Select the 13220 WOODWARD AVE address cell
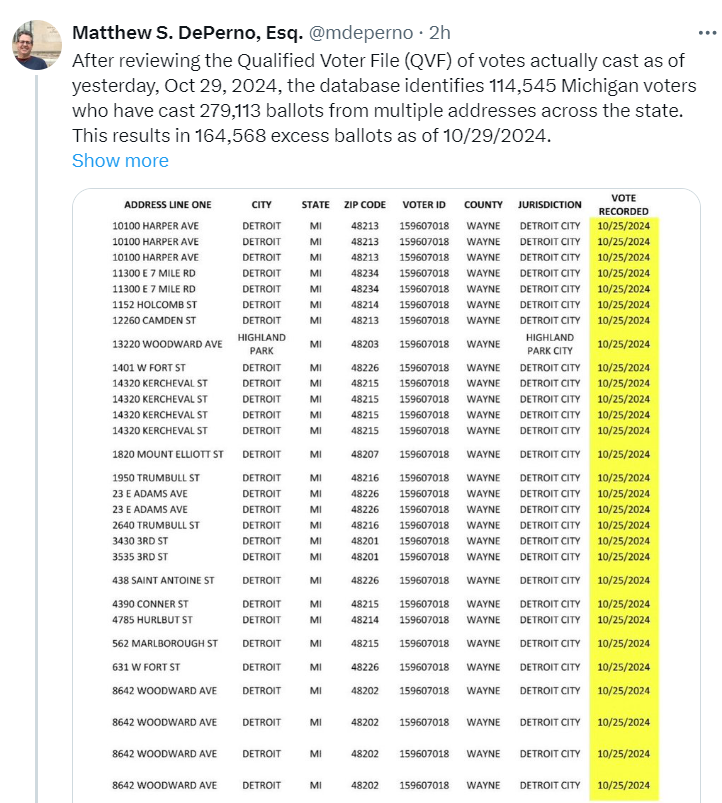This screenshot has width=722, height=803. coord(167,344)
